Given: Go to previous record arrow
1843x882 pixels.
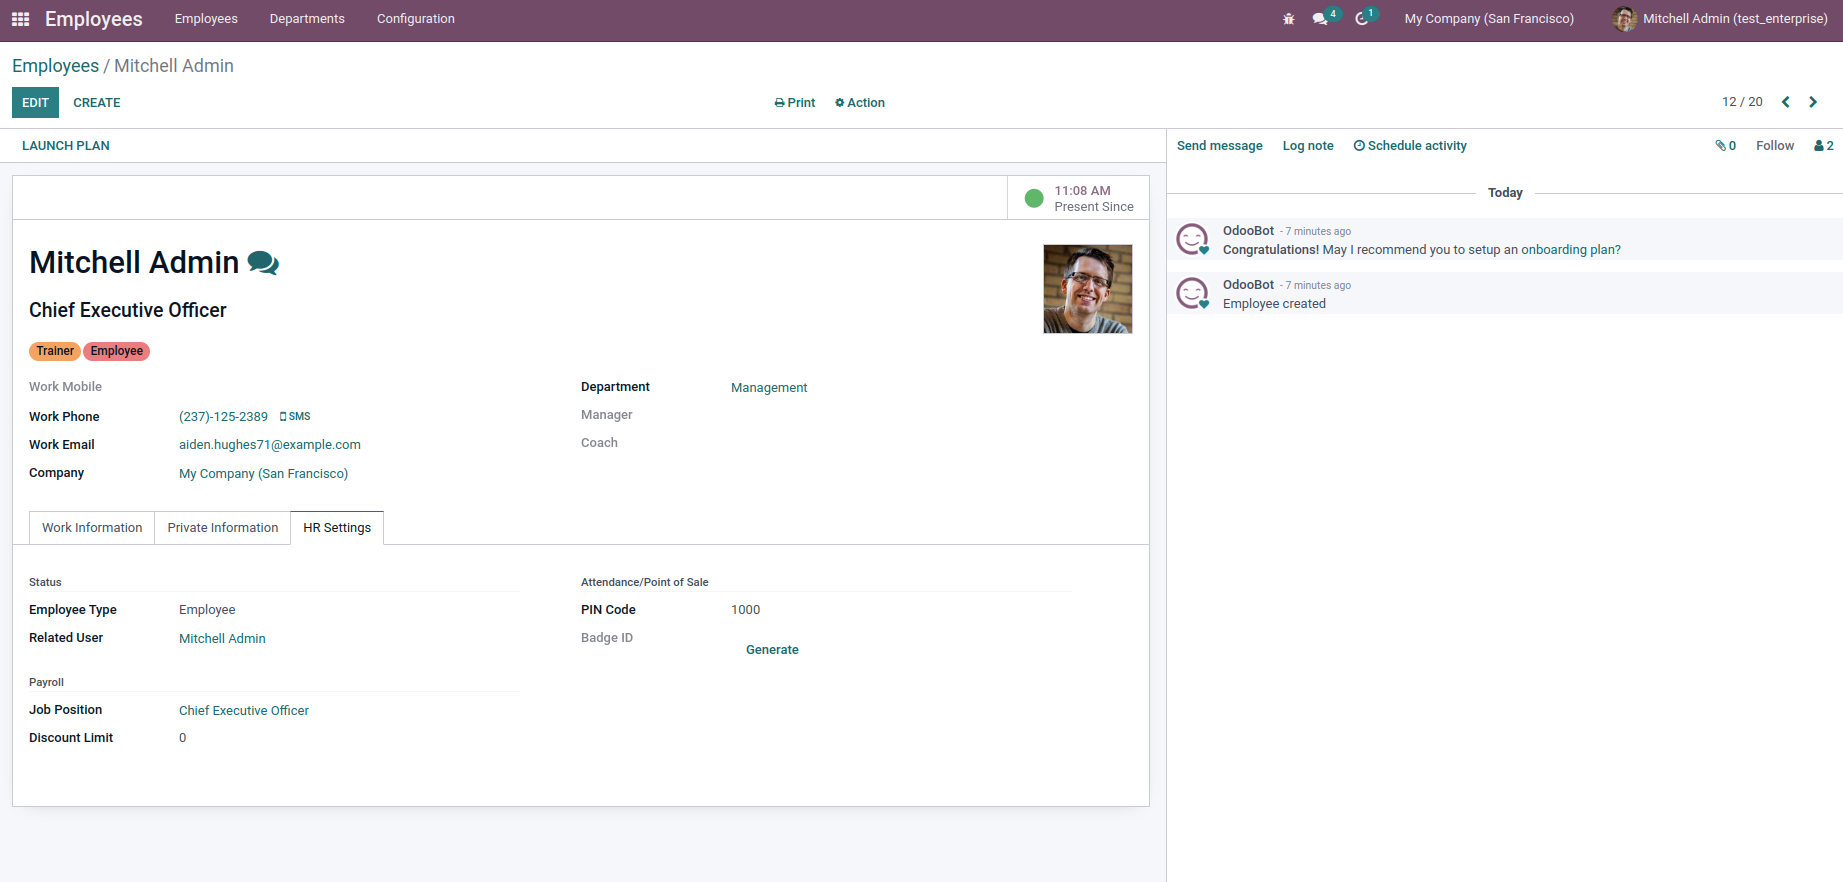Looking at the screenshot, I should [x=1785, y=102].
